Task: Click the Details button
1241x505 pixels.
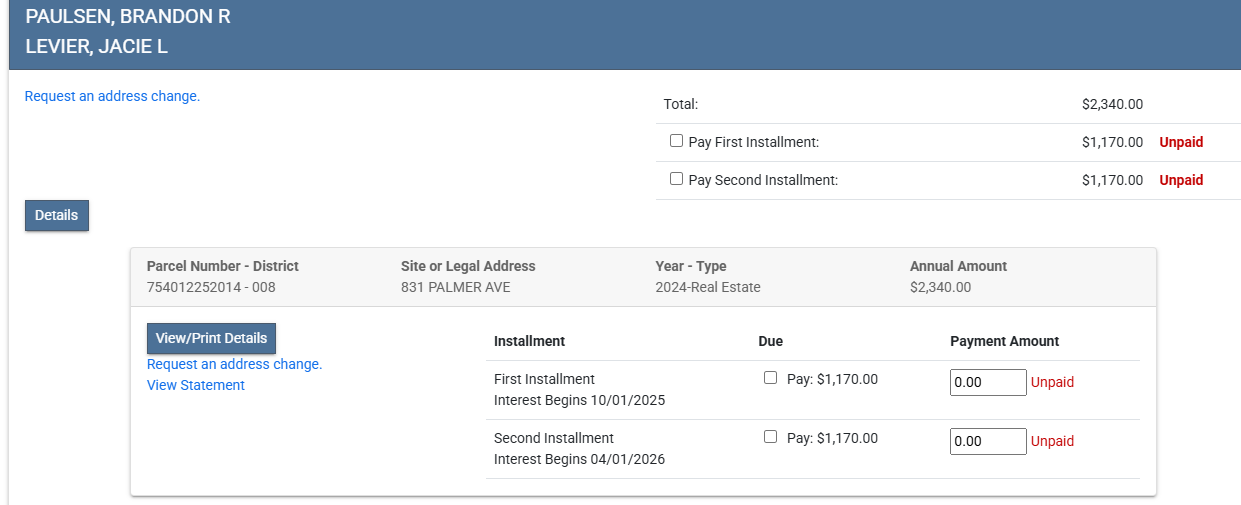Action: (x=57, y=215)
